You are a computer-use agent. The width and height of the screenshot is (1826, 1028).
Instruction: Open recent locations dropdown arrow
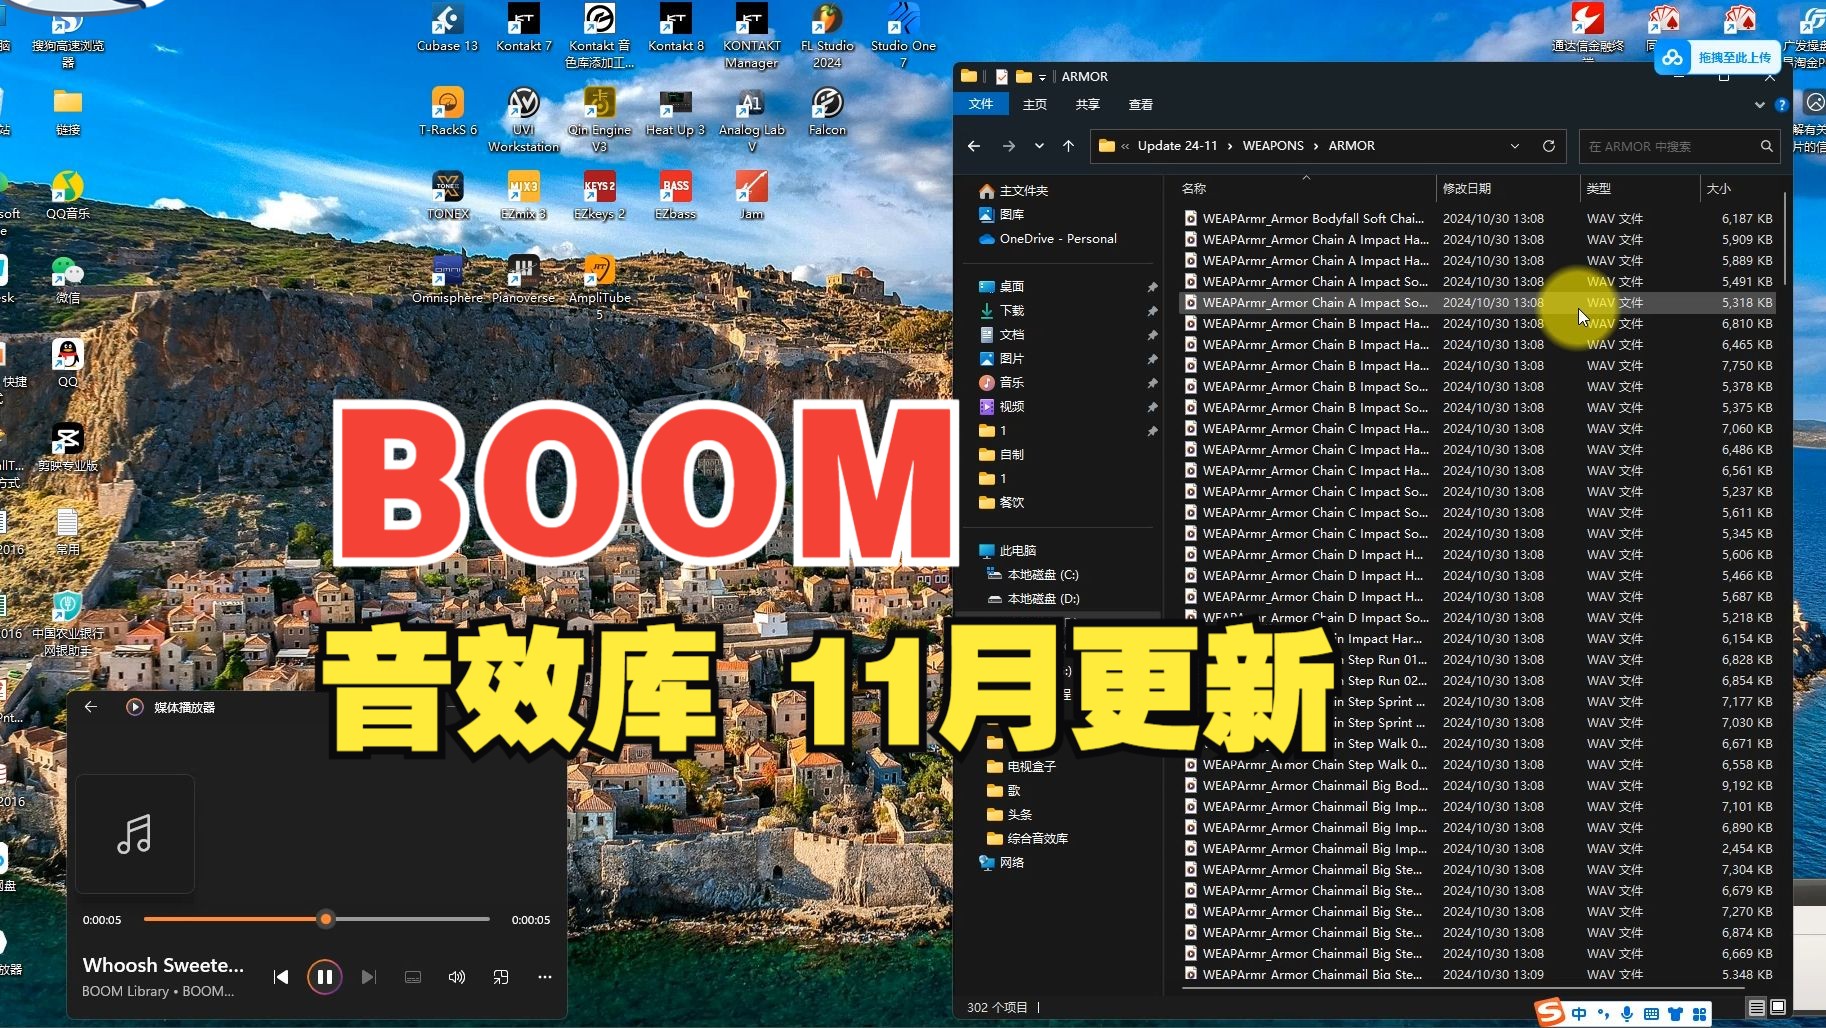tap(1039, 146)
